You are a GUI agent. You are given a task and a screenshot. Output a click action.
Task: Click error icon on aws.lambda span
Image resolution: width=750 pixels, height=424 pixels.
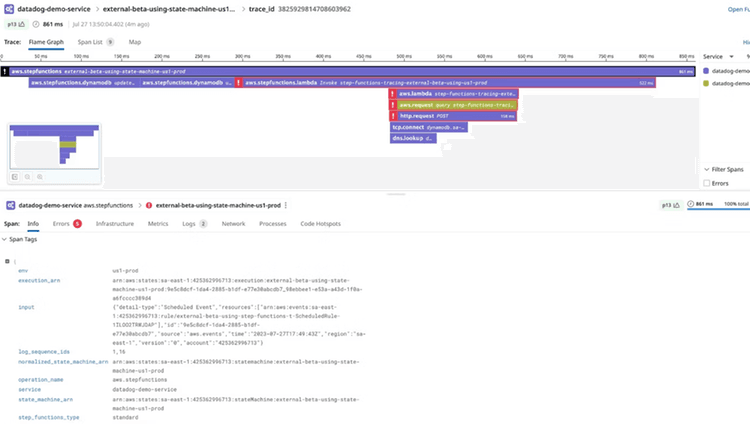click(x=393, y=94)
